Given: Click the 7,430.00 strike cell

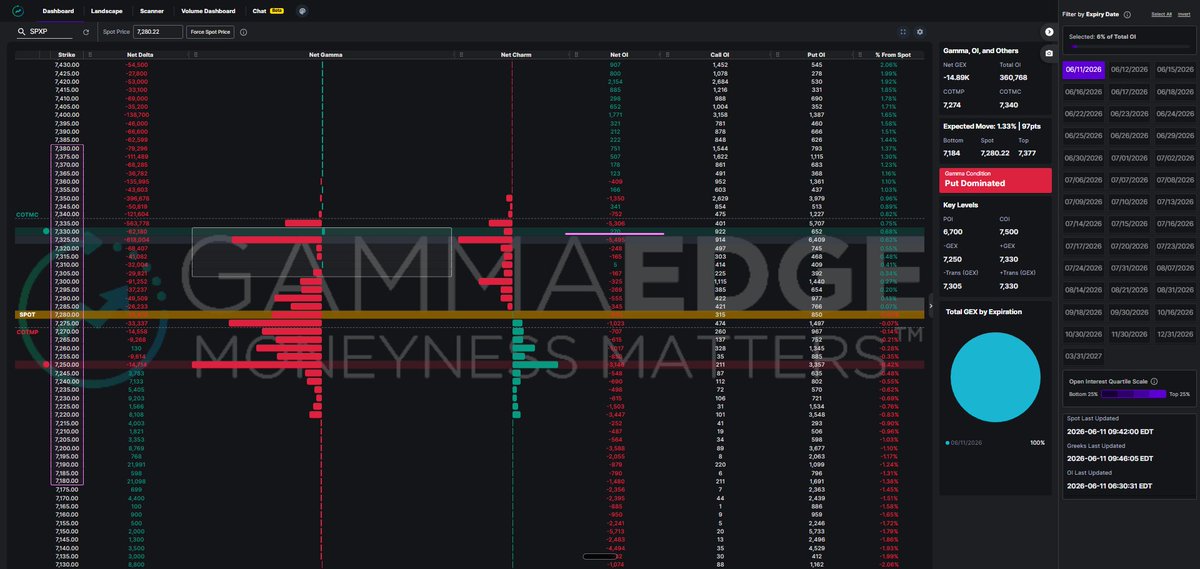Looking at the screenshot, I should (66, 64).
